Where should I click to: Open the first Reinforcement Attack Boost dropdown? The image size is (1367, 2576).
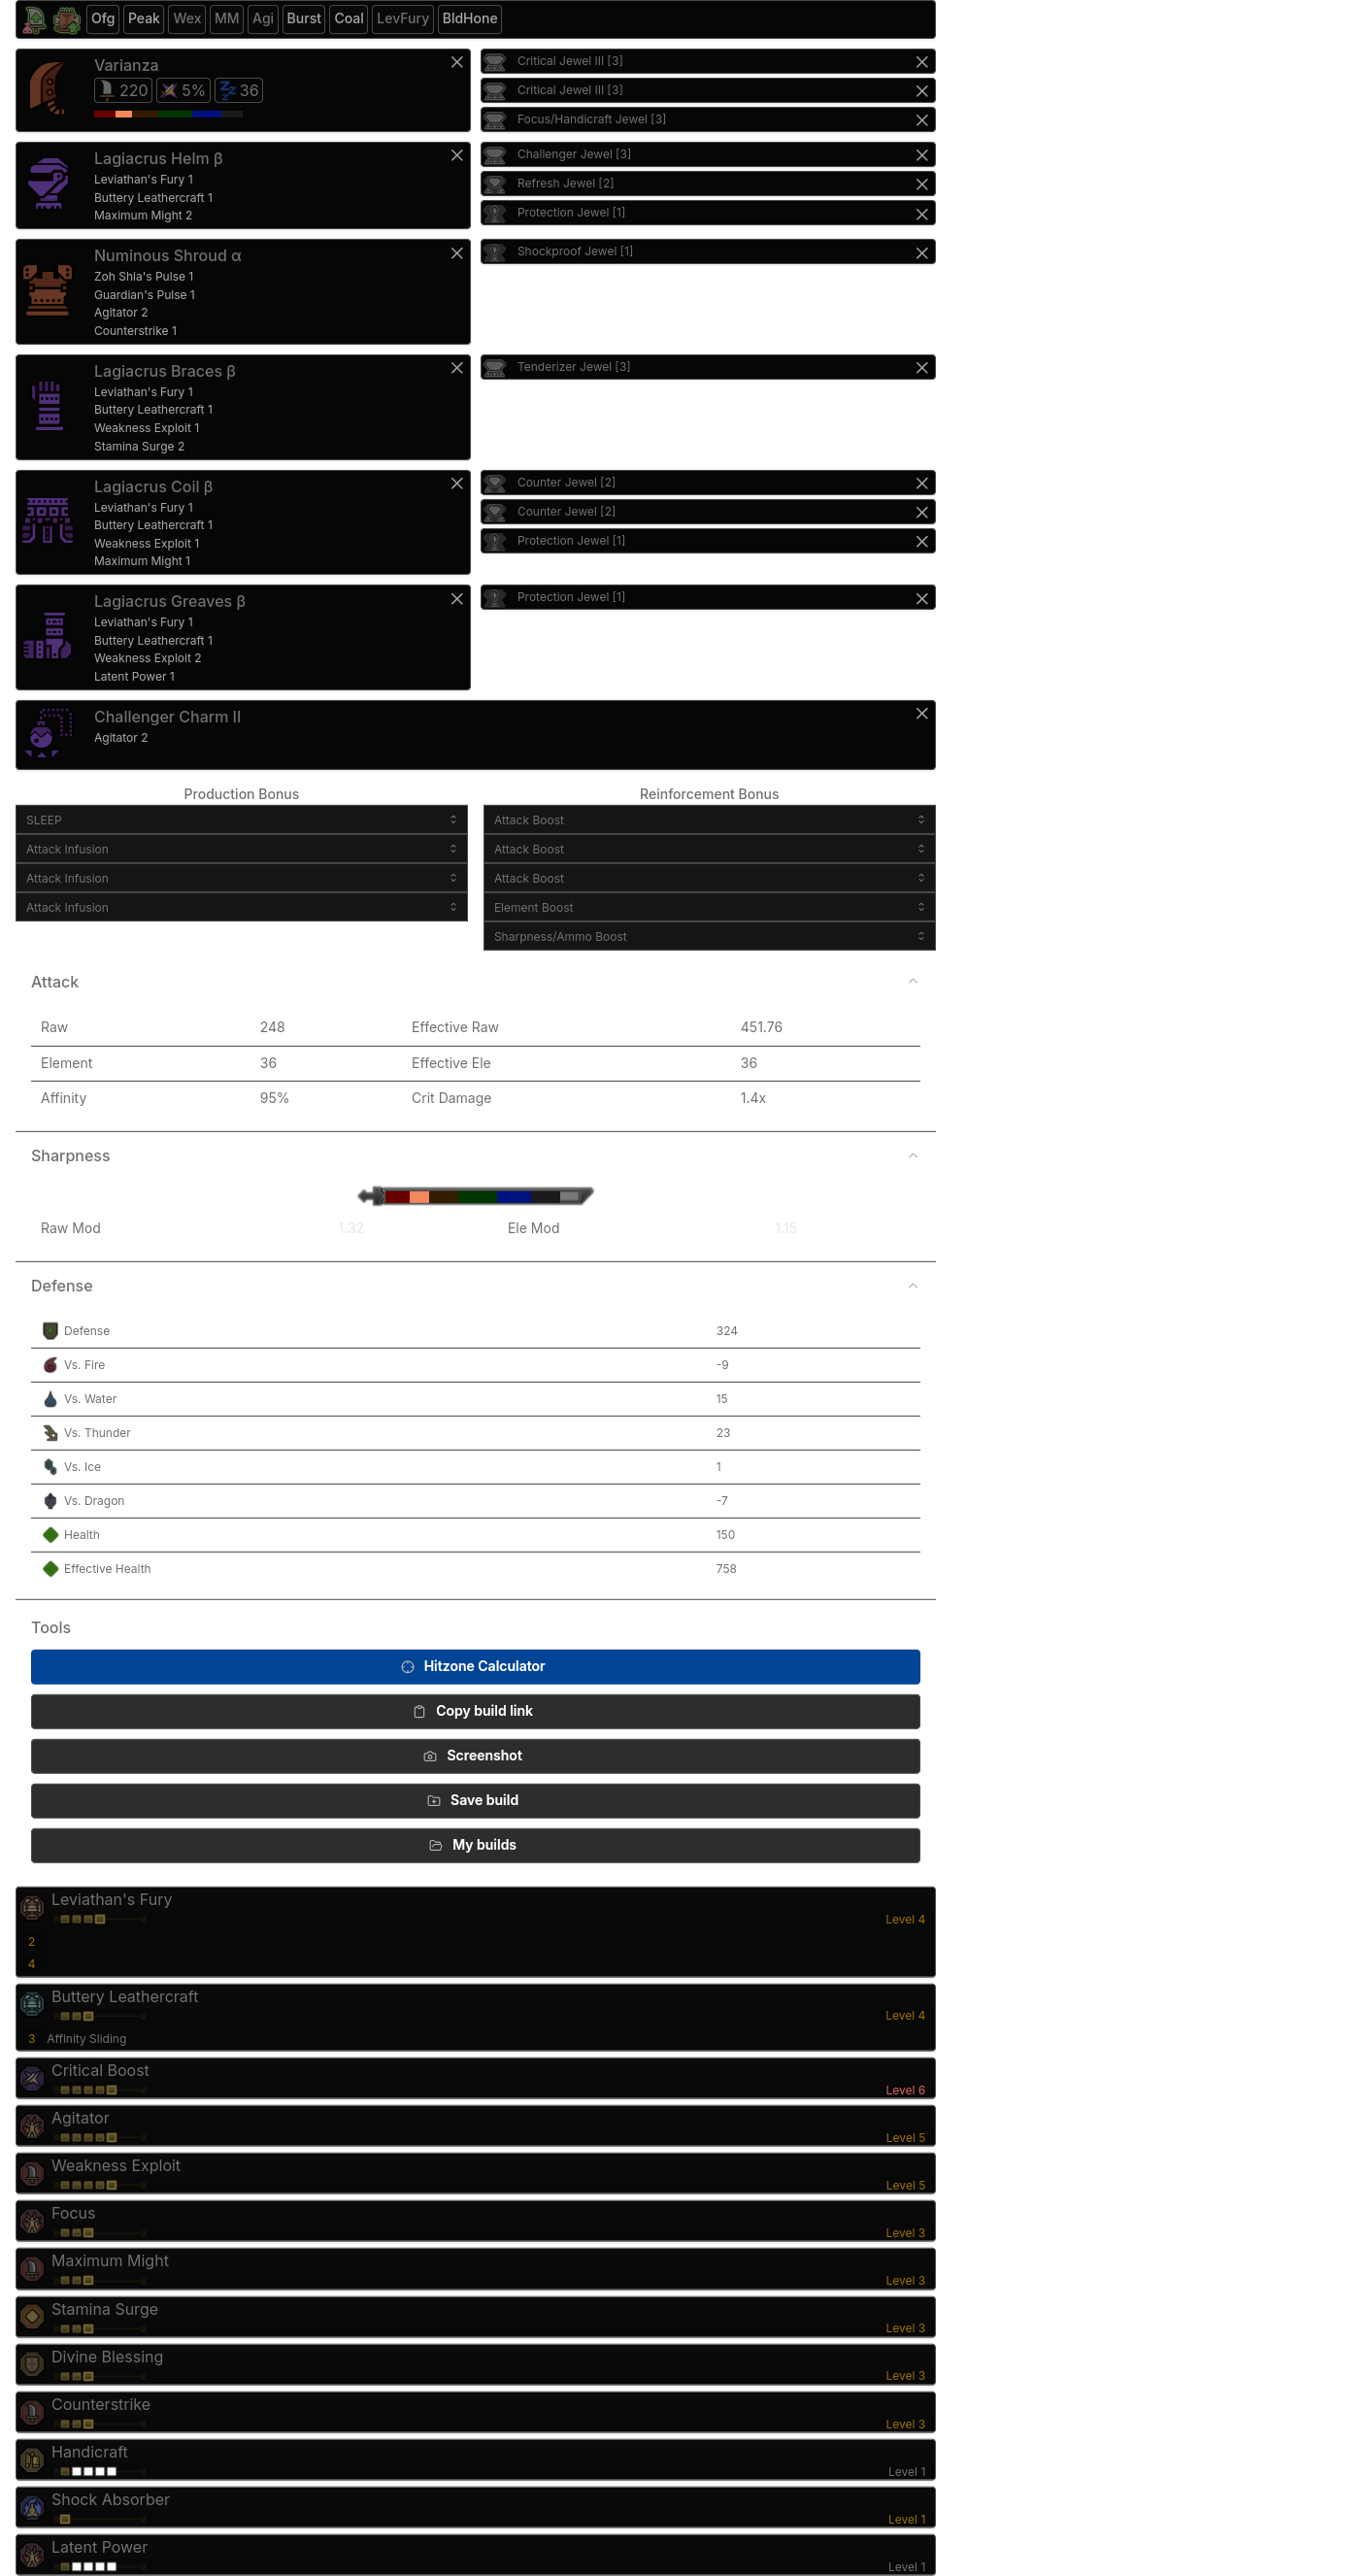709,820
